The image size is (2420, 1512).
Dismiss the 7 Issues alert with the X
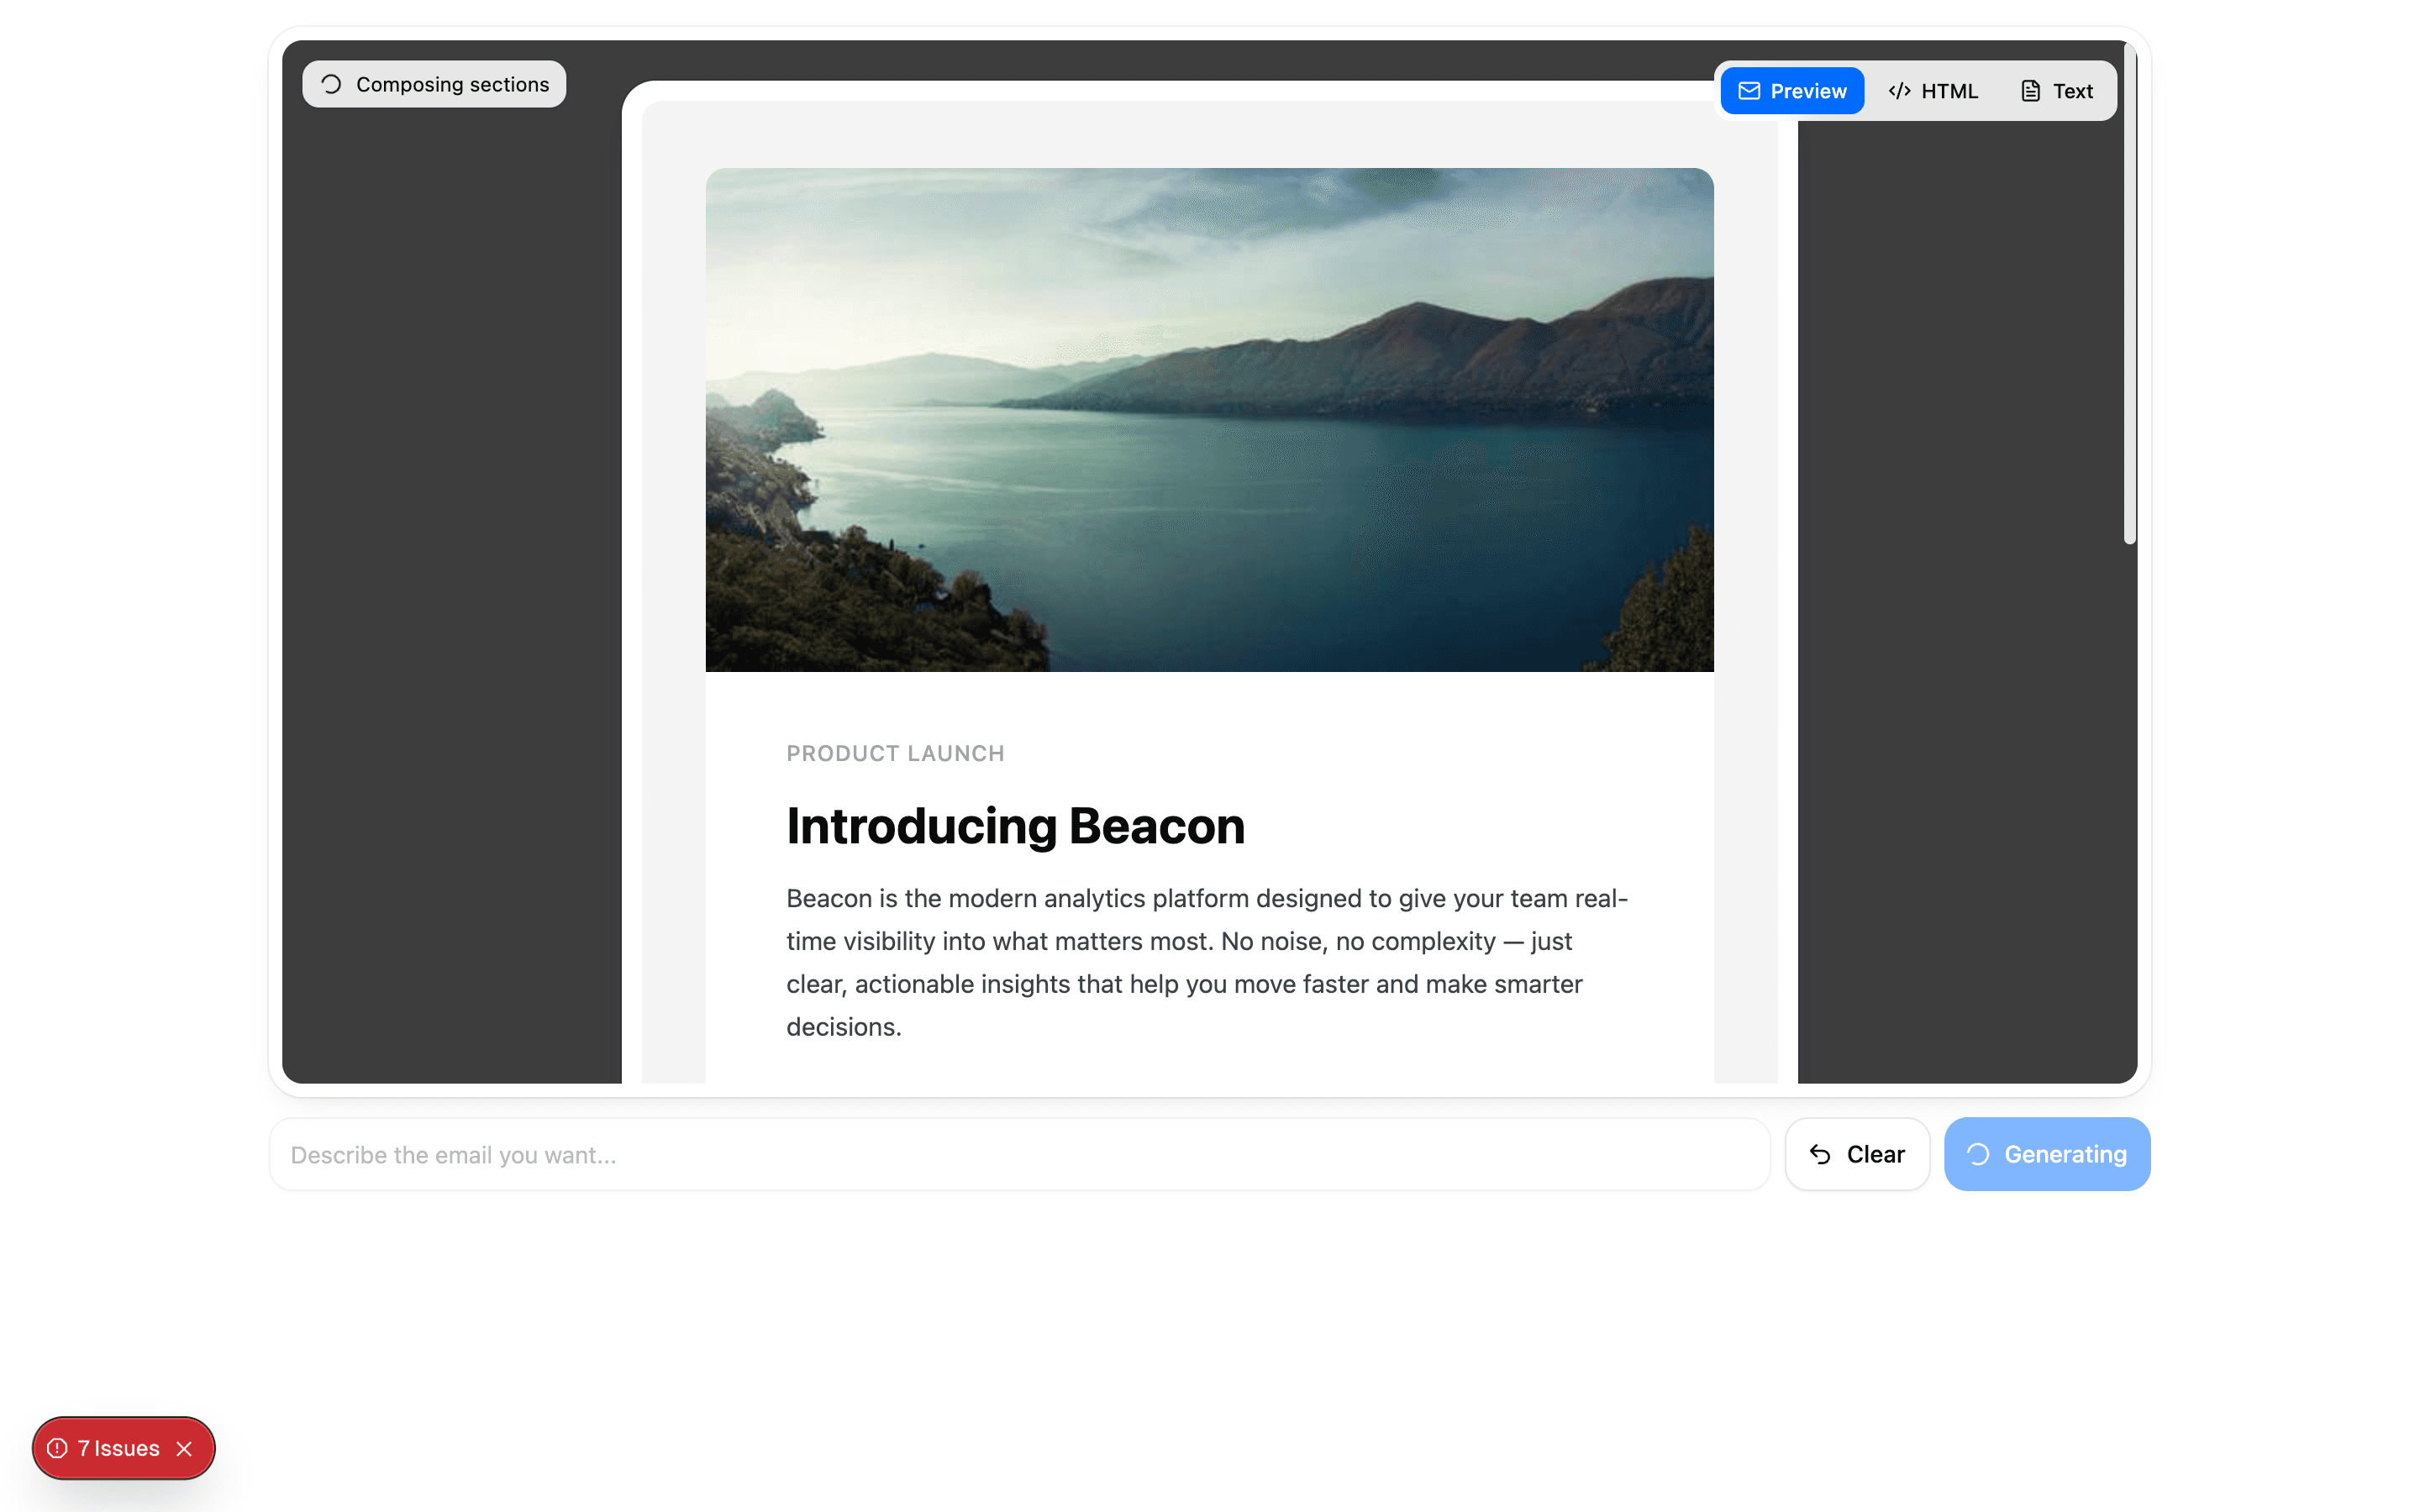[185, 1447]
